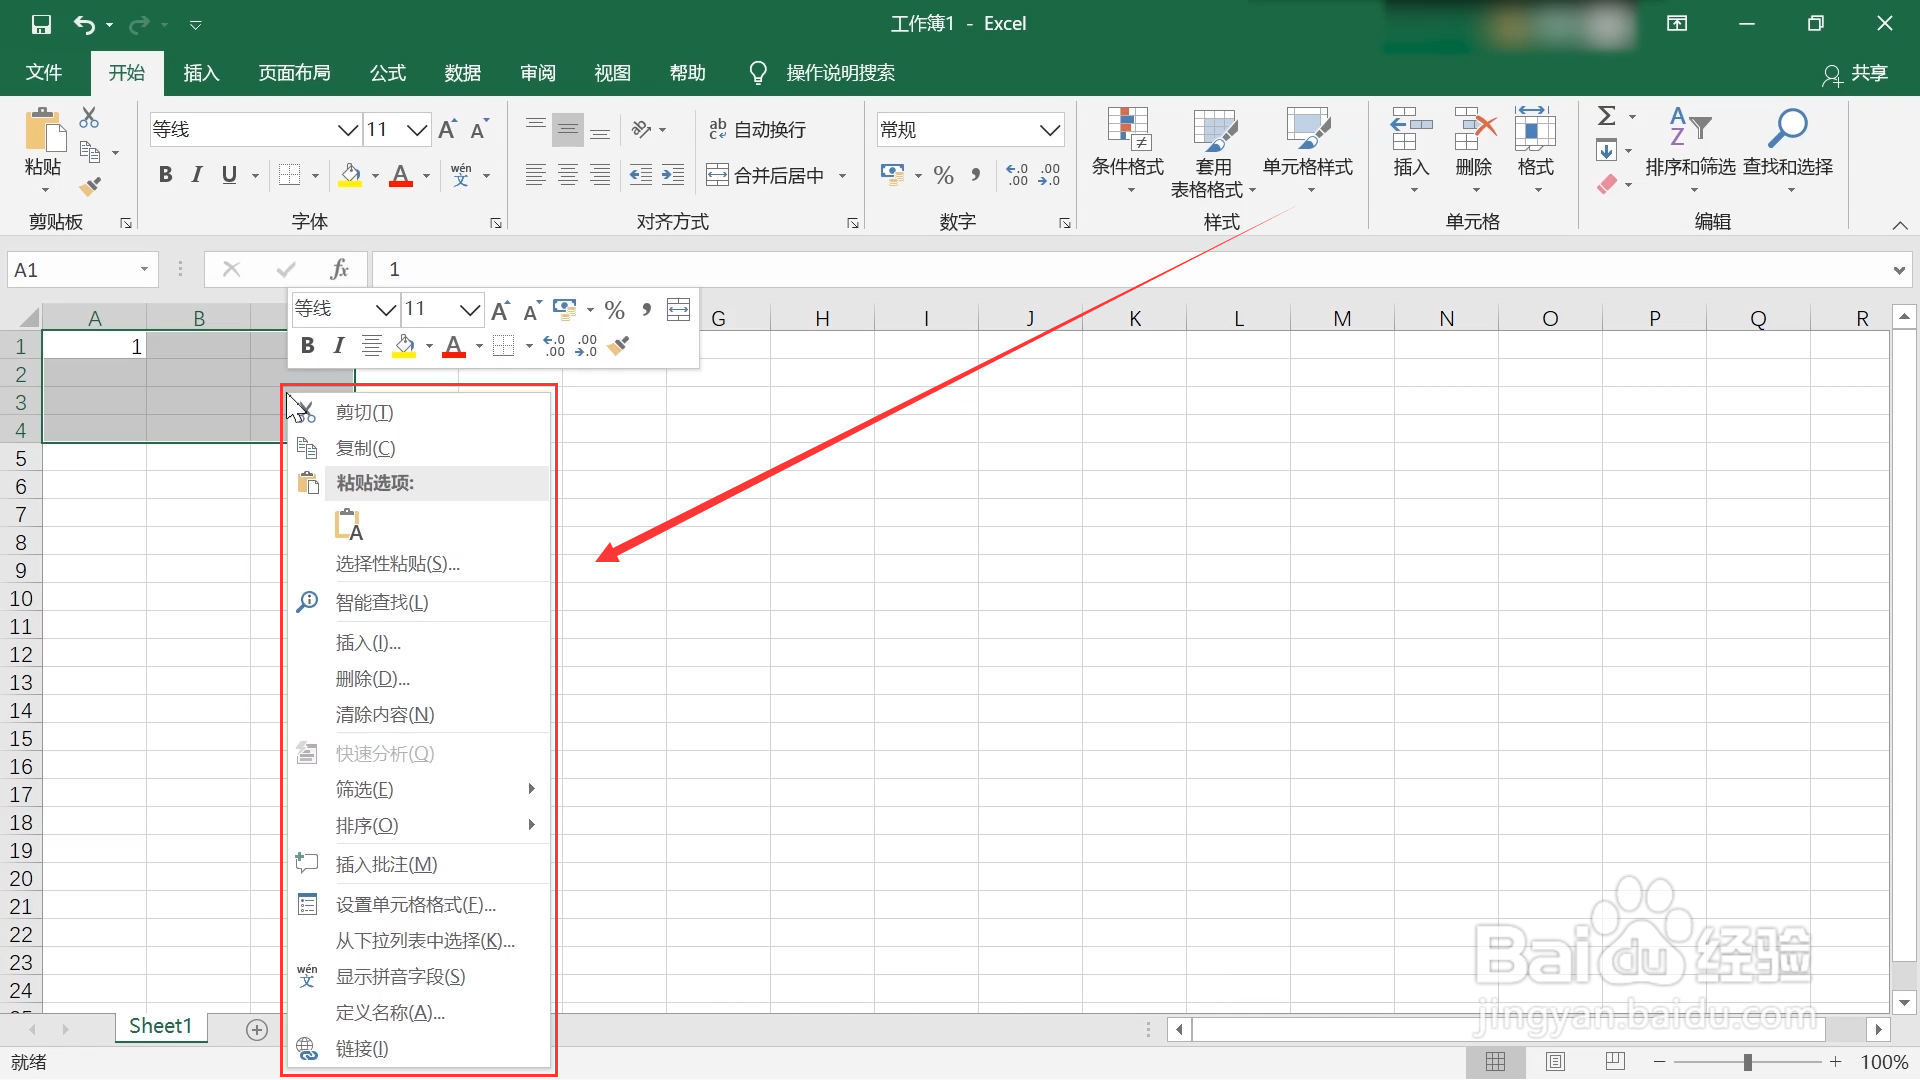Select the Fill Color bucket icon
Screen dimensions: 1920x1080
(x=351, y=175)
